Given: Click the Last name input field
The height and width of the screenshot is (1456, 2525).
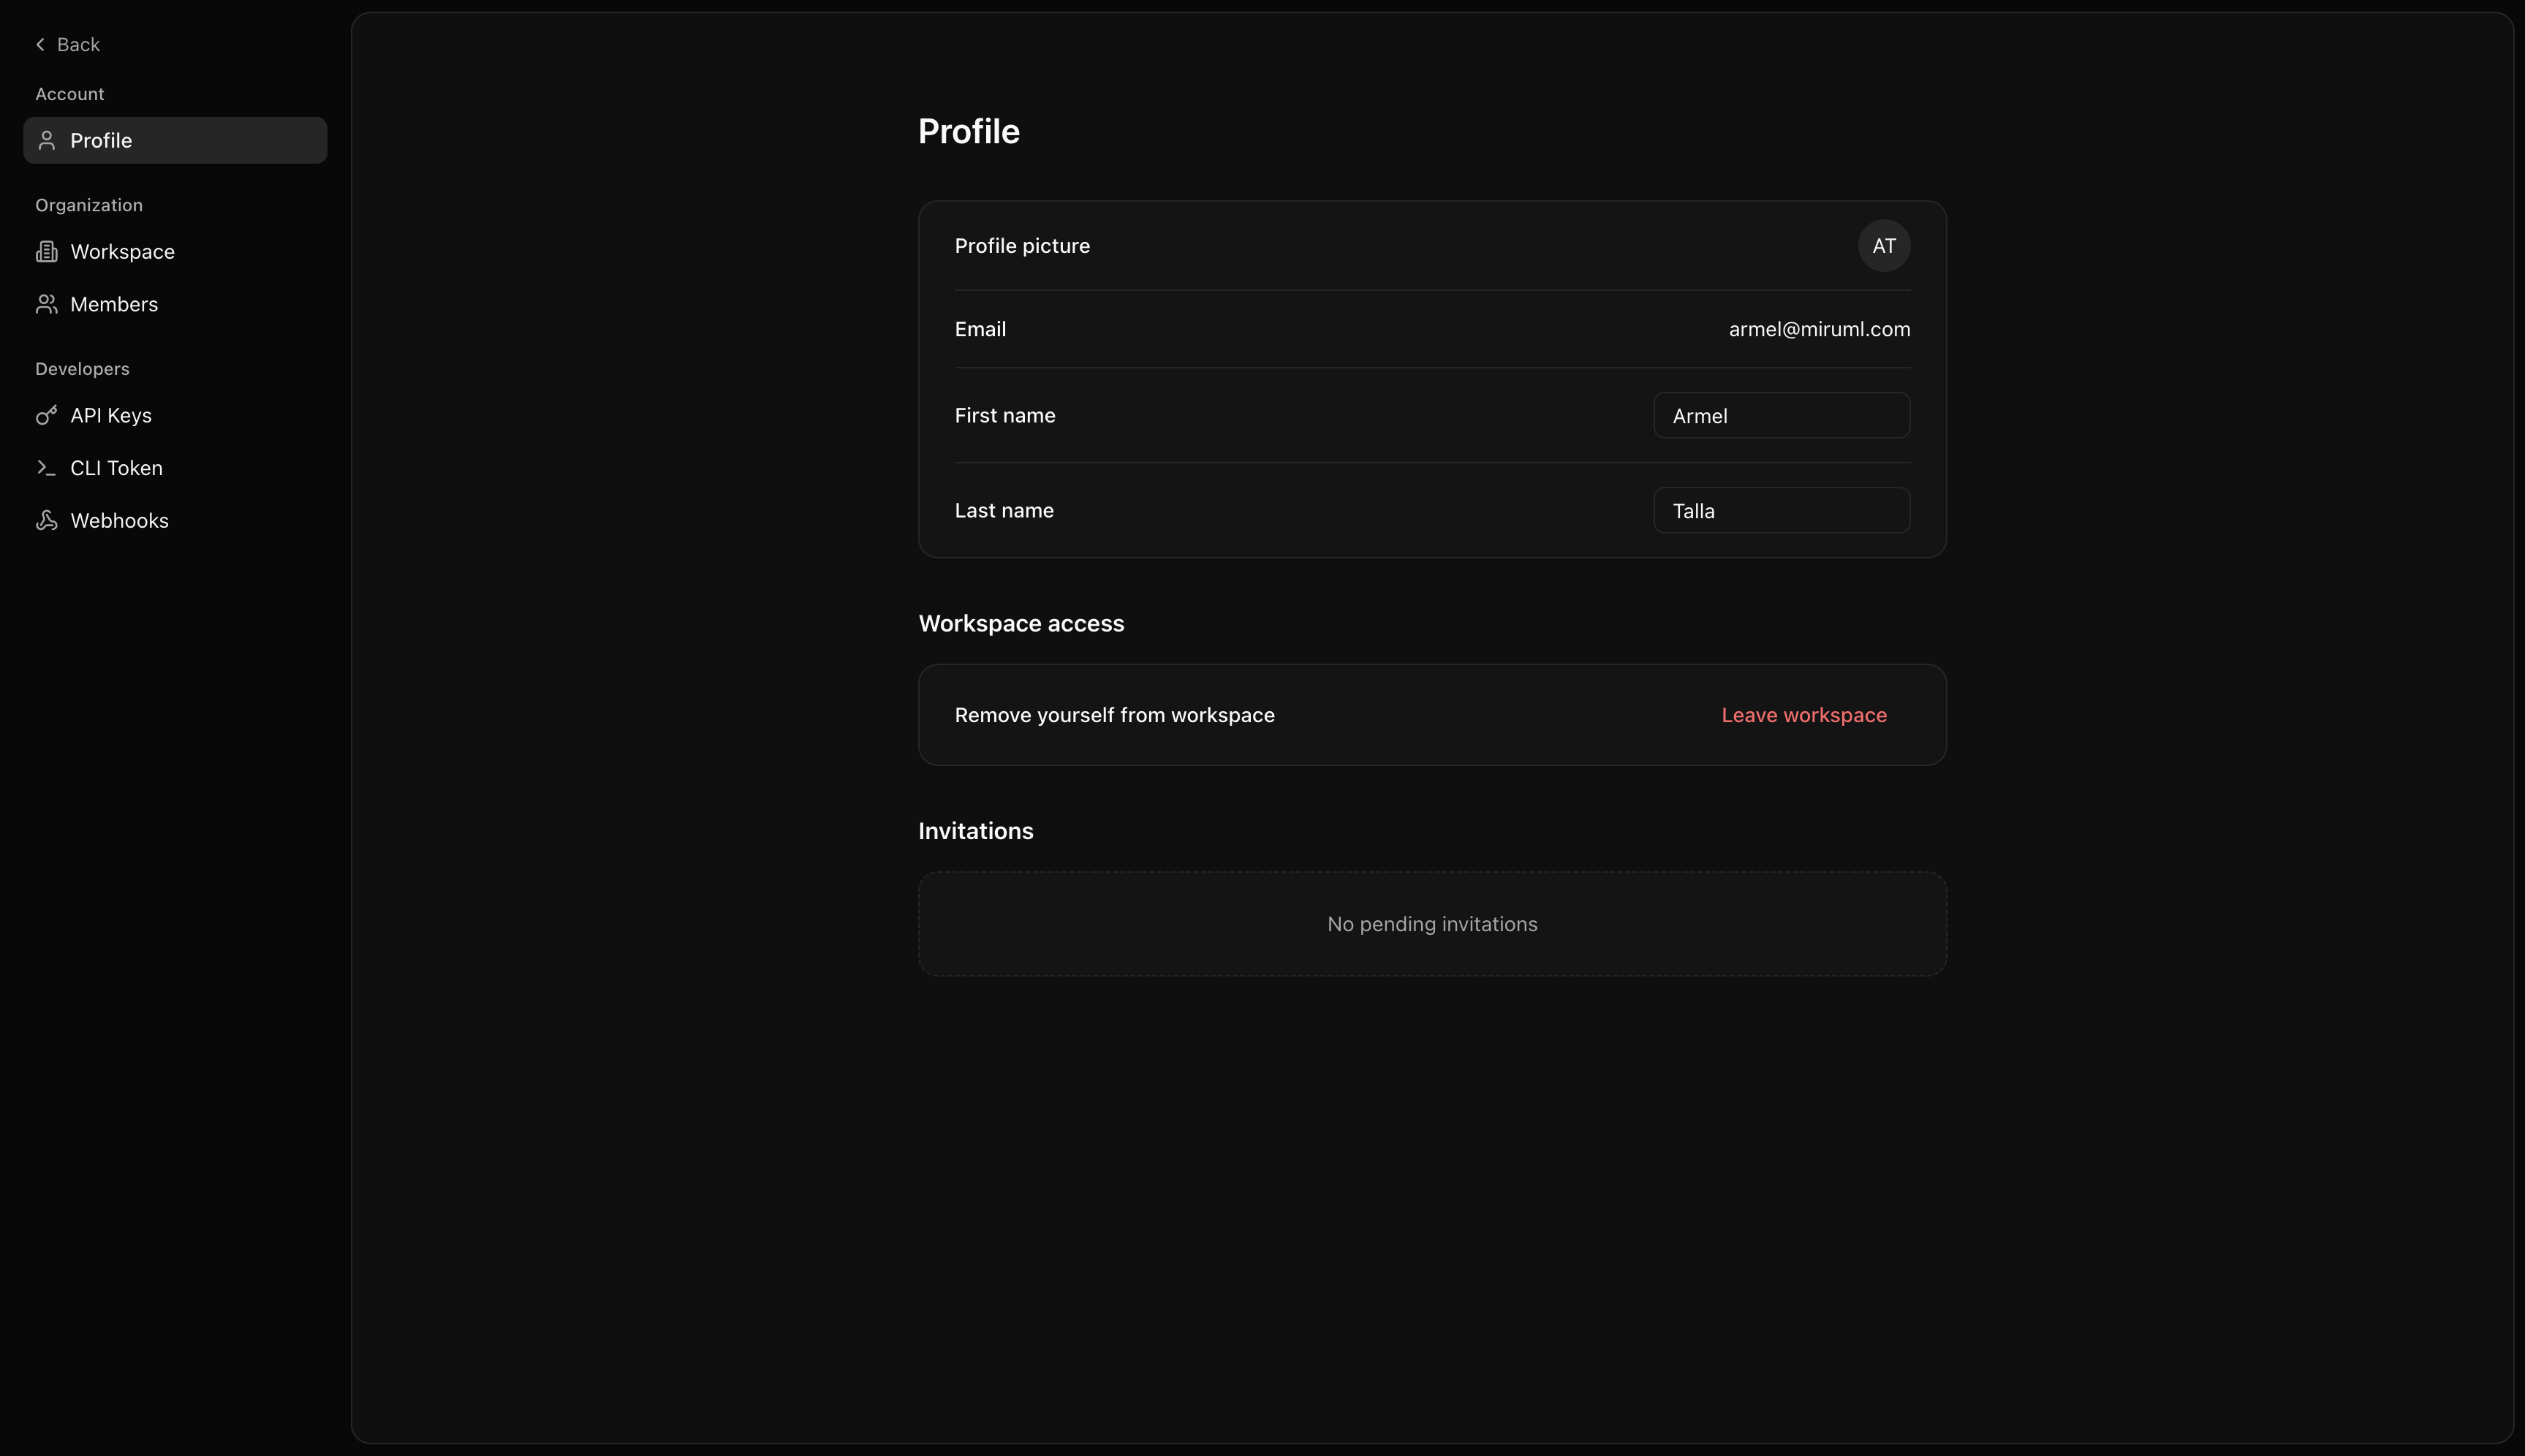Looking at the screenshot, I should [1780, 511].
